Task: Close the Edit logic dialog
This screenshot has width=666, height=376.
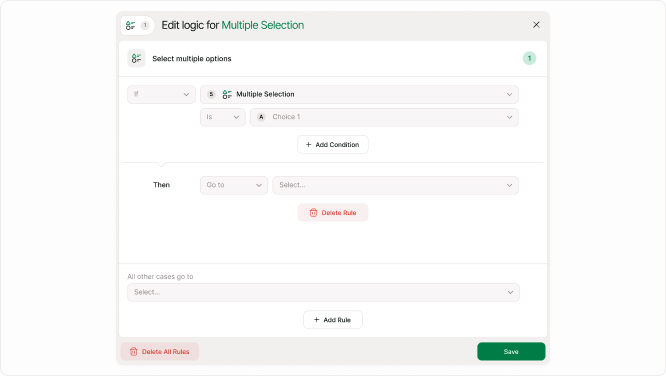Action: pyautogui.click(x=536, y=25)
